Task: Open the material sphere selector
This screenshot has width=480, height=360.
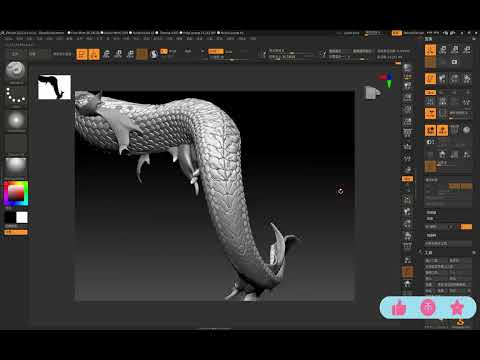Action: pyautogui.click(x=15, y=166)
